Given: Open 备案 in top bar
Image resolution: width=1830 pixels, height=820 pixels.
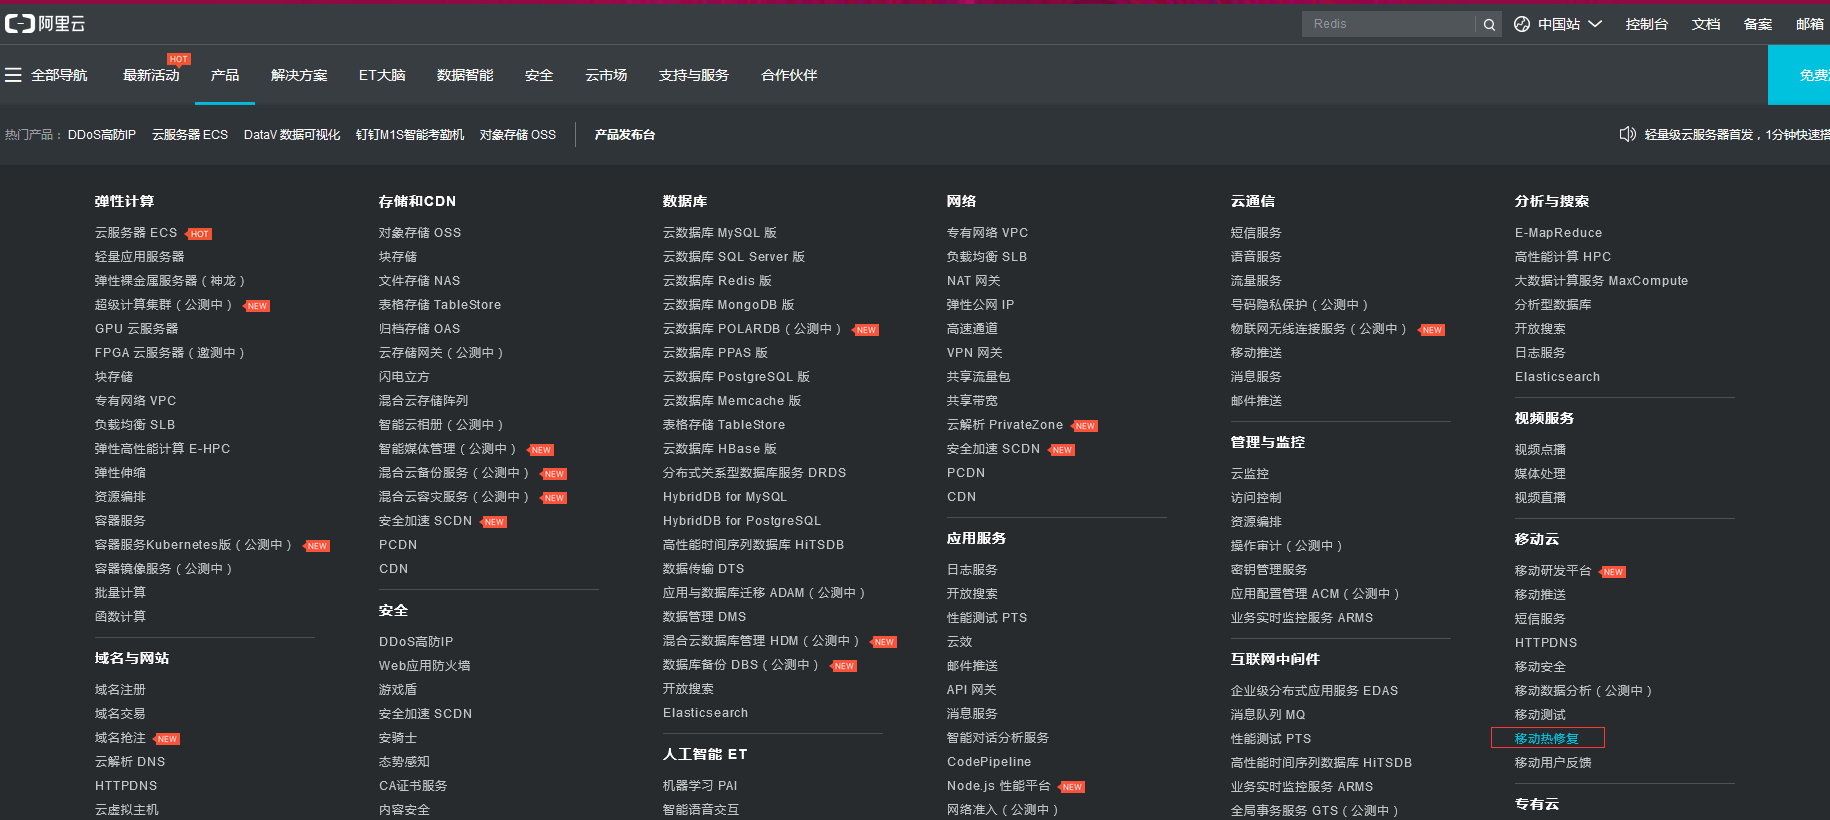Looking at the screenshot, I should click(1757, 24).
